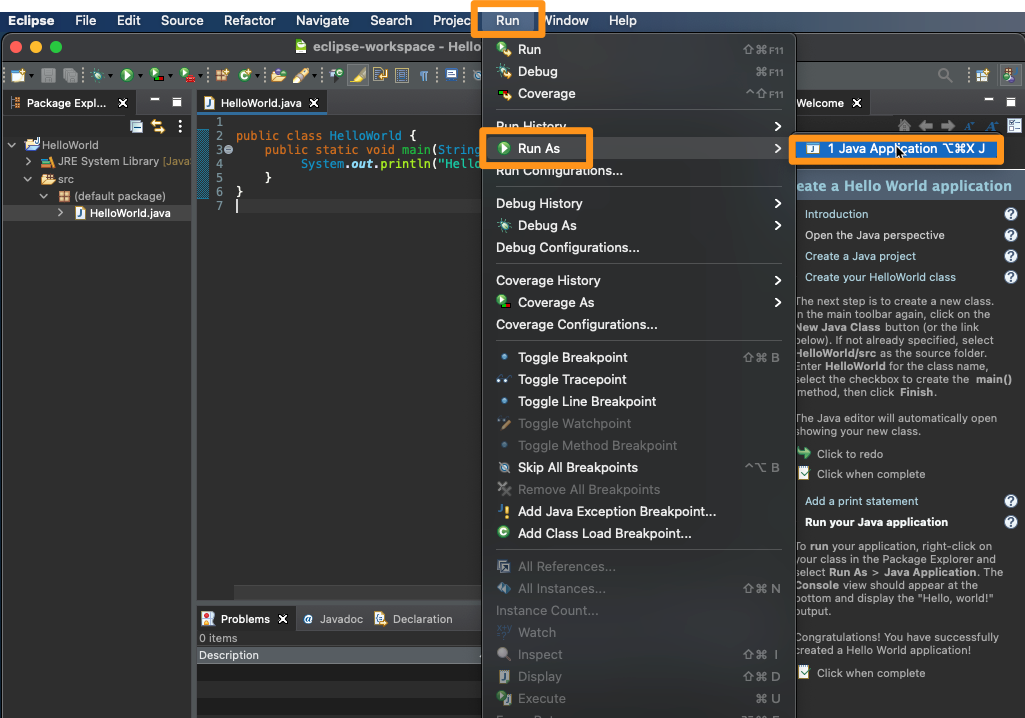The height and width of the screenshot is (718, 1025).
Task: Open the Debug As submenu
Action: pyautogui.click(x=638, y=226)
